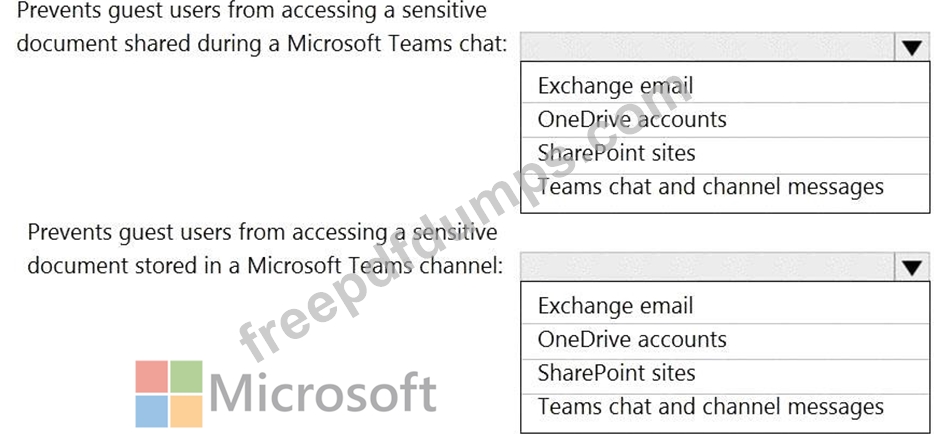
Task: Click the second dropdown's gray selection field
Action: (x=708, y=267)
